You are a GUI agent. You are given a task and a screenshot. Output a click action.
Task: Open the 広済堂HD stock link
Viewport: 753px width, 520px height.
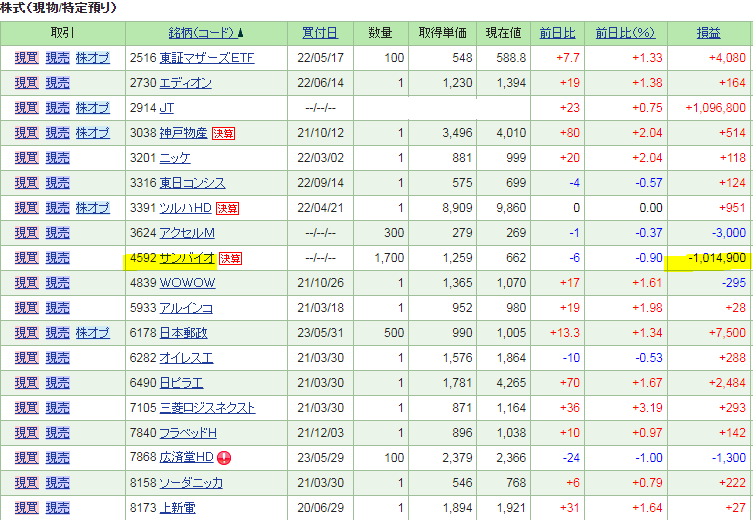click(x=186, y=458)
